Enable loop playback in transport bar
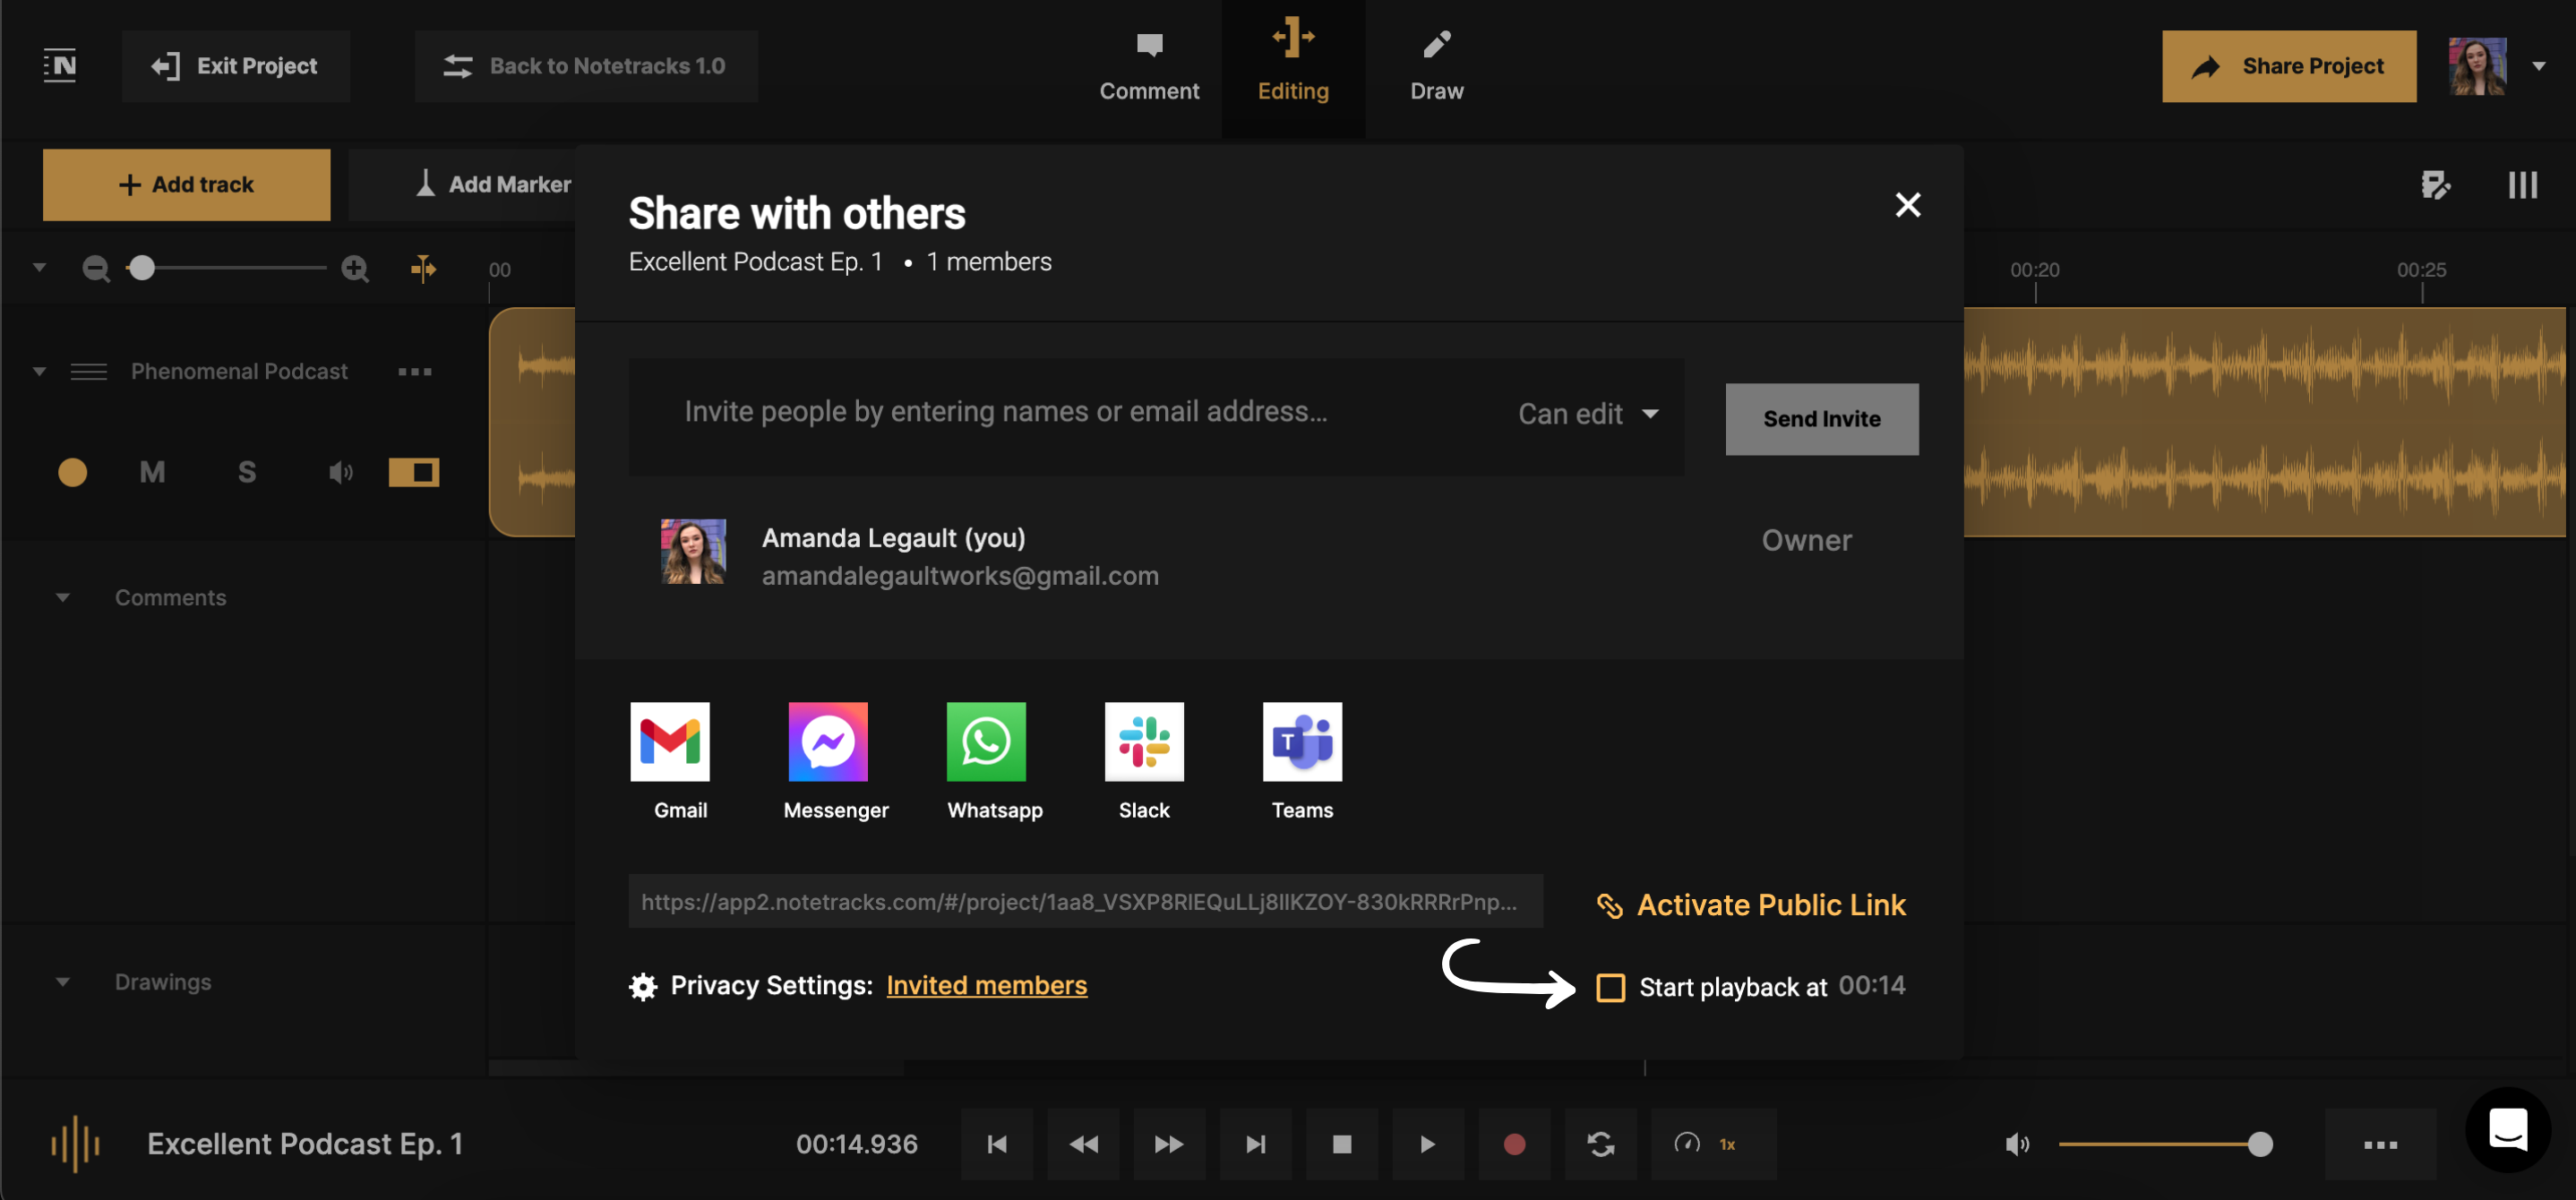 point(1600,1143)
